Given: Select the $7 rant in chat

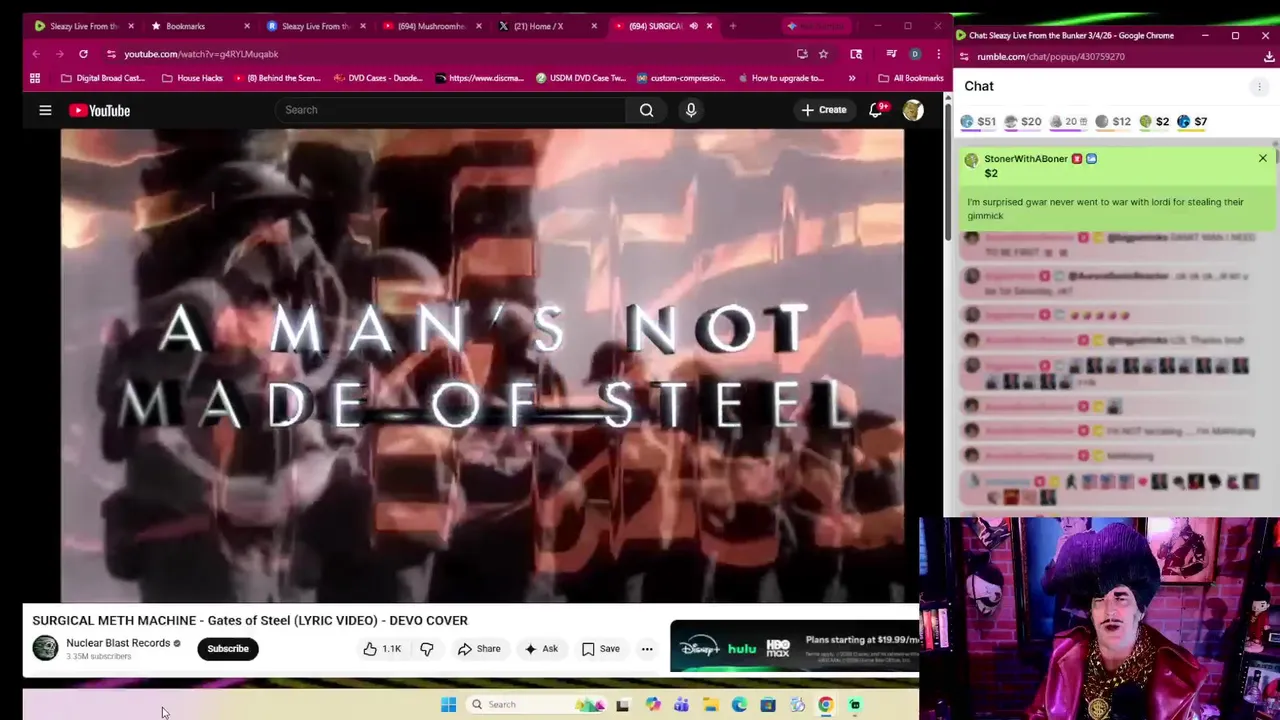Looking at the screenshot, I should 1192,122.
